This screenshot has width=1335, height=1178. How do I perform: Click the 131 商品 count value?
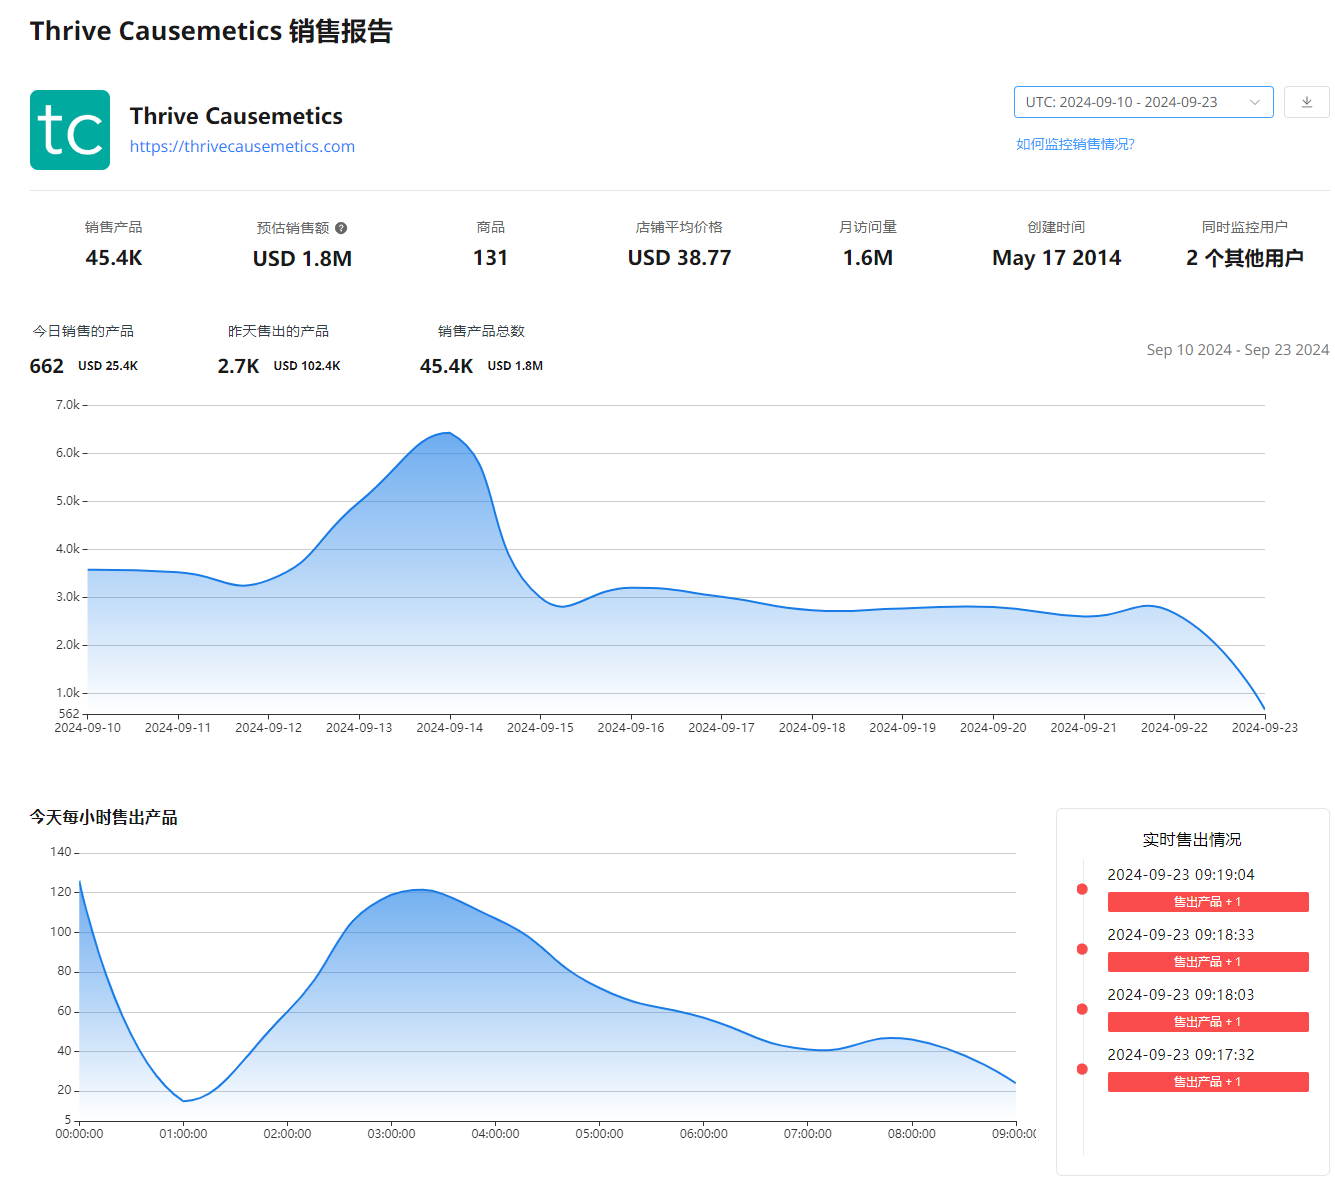pyautogui.click(x=490, y=258)
